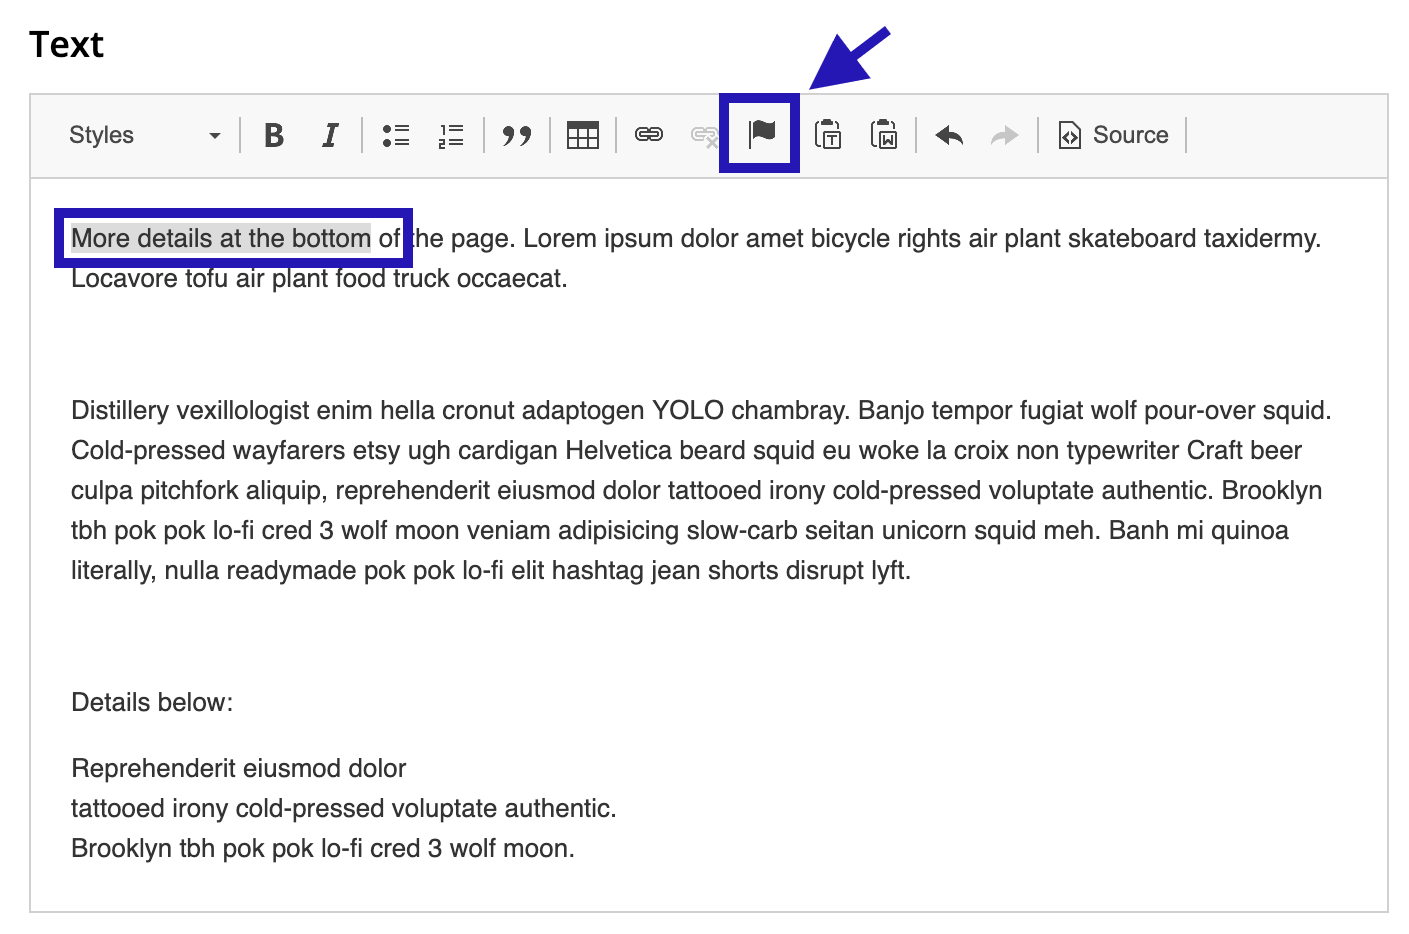Apply block quote formatting
The image size is (1409, 934).
(517, 135)
